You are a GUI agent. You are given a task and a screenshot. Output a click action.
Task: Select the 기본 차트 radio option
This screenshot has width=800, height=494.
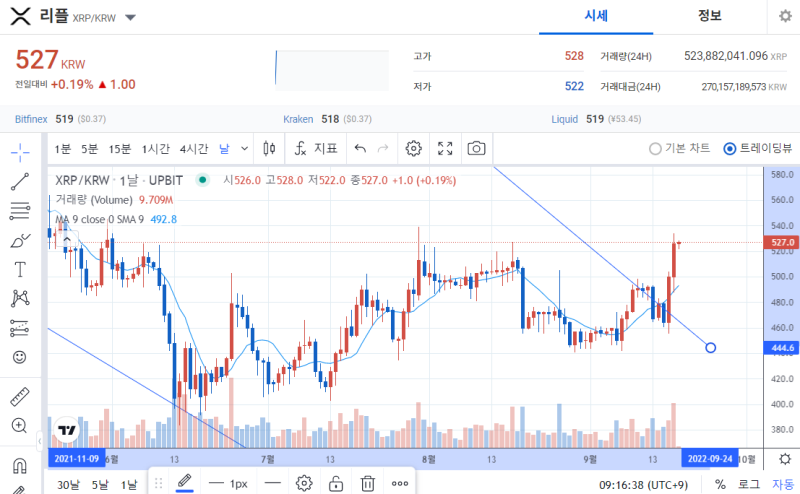coord(679,149)
